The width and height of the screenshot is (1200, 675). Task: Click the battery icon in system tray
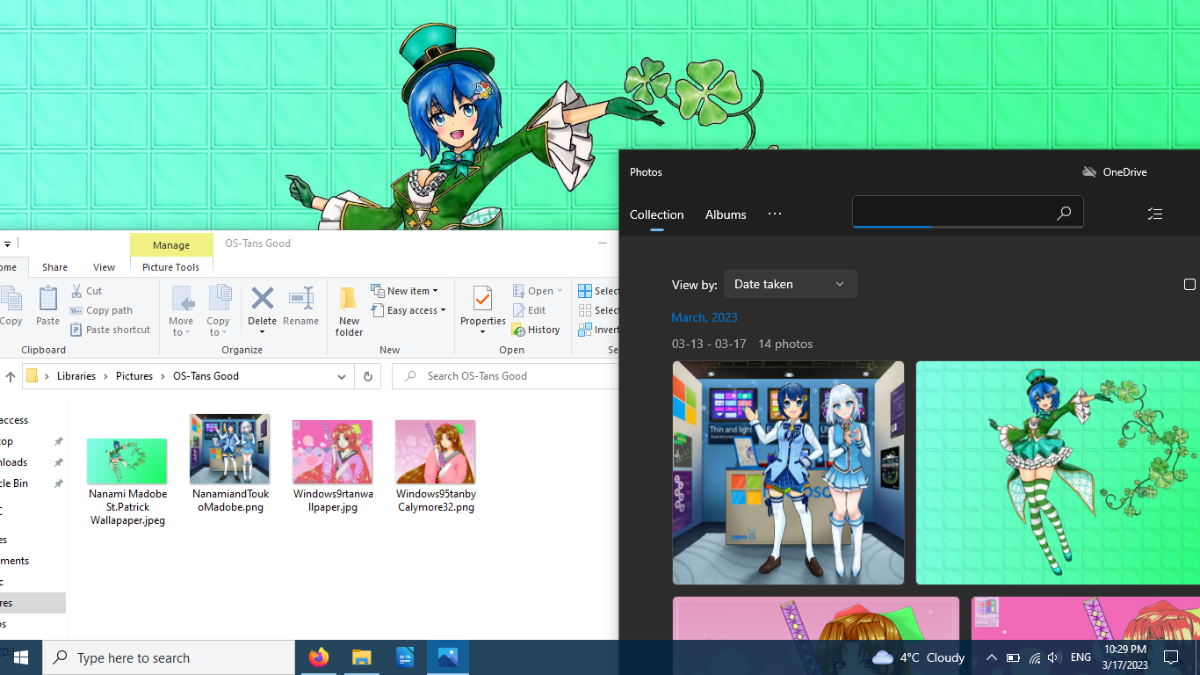click(1013, 658)
